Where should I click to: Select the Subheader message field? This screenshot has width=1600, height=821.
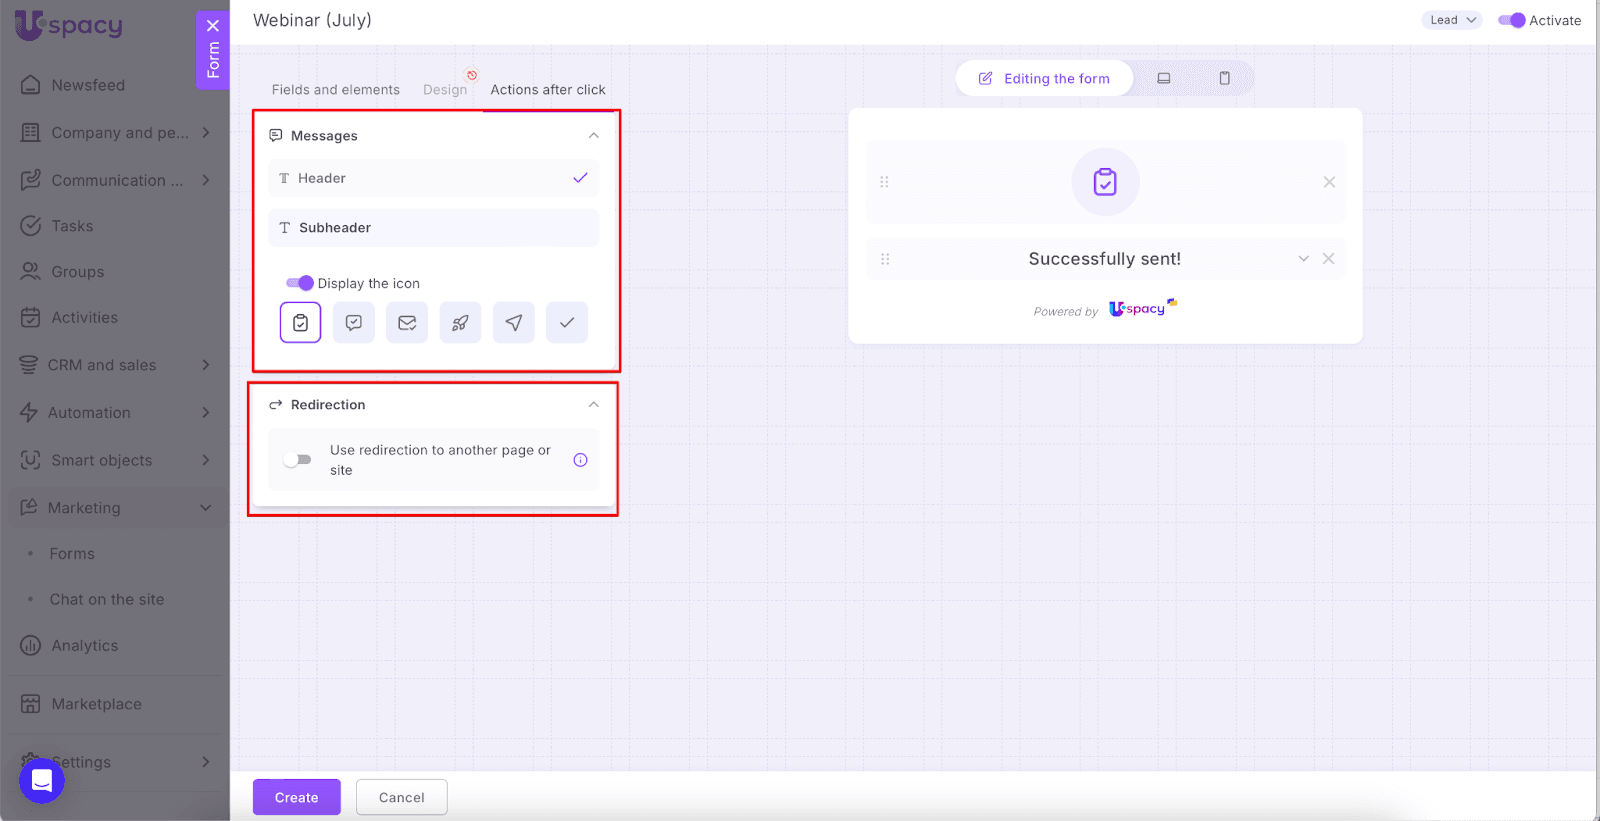(433, 228)
